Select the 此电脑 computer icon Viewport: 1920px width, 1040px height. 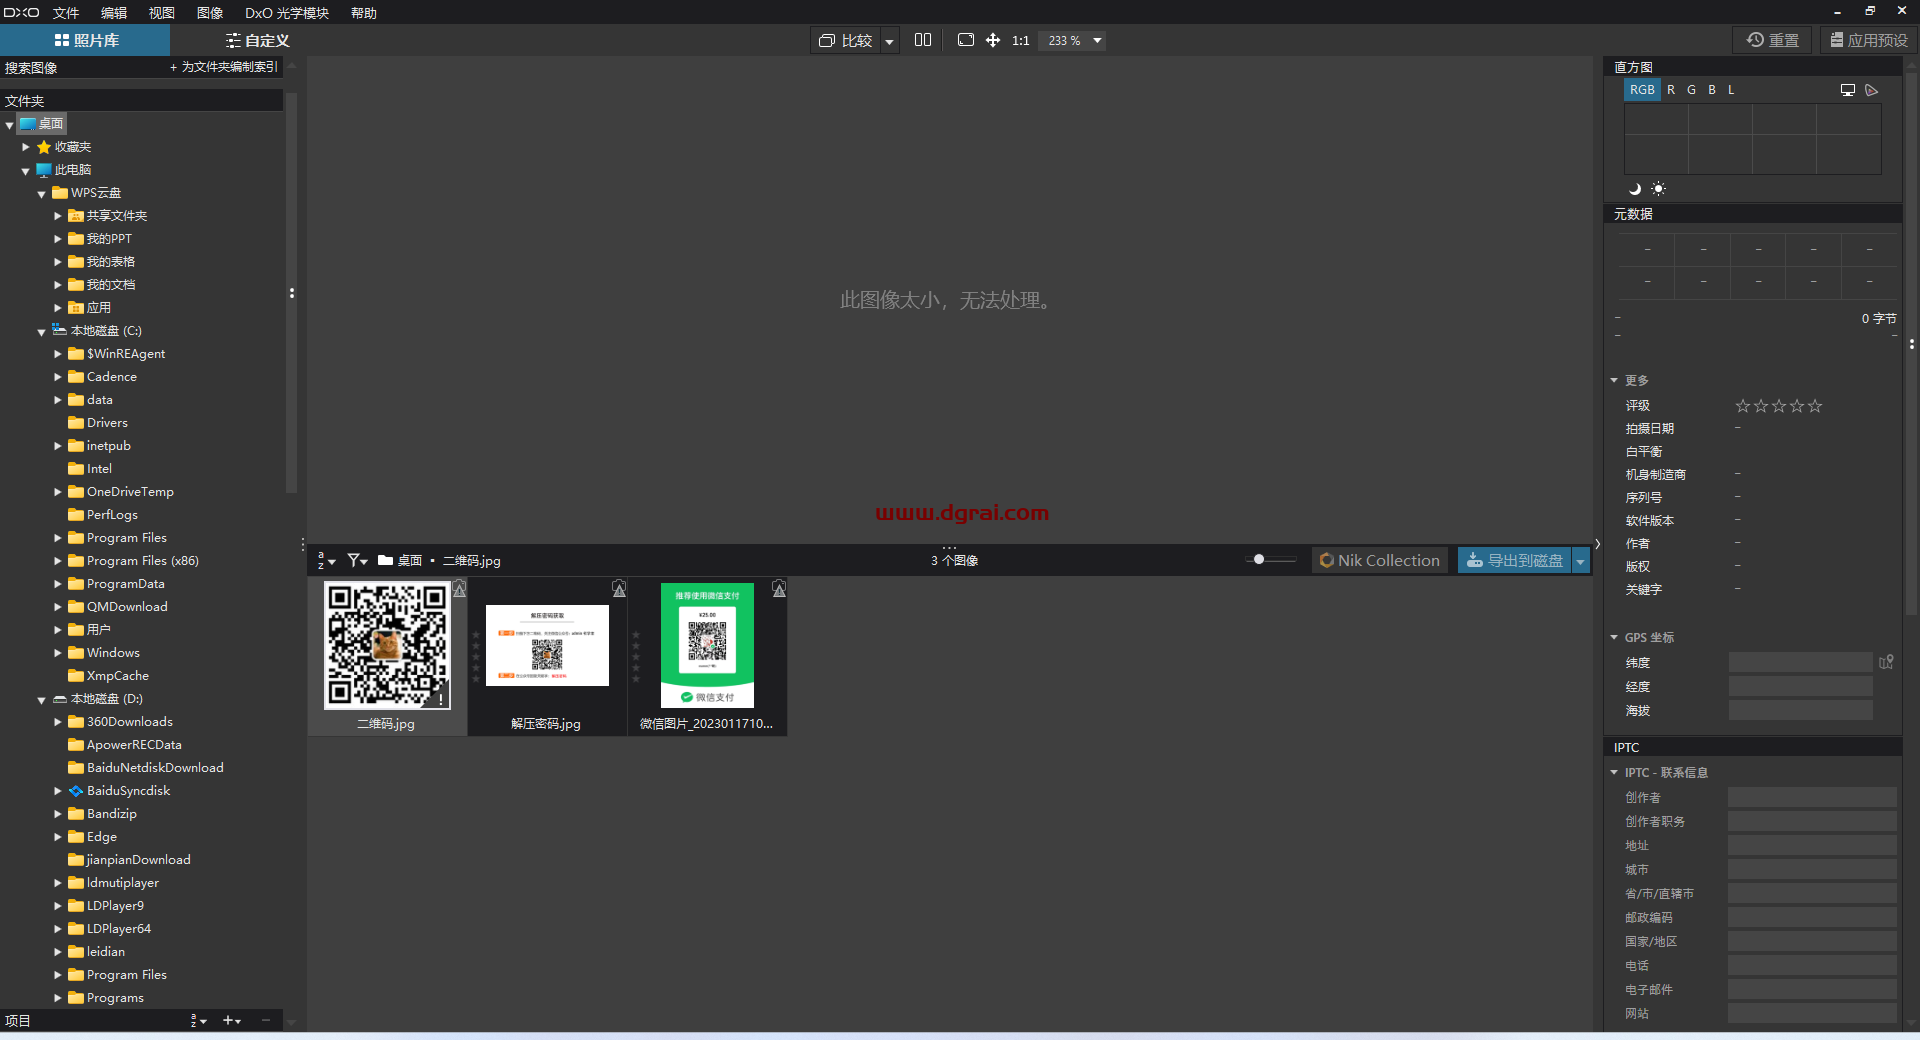[44, 170]
